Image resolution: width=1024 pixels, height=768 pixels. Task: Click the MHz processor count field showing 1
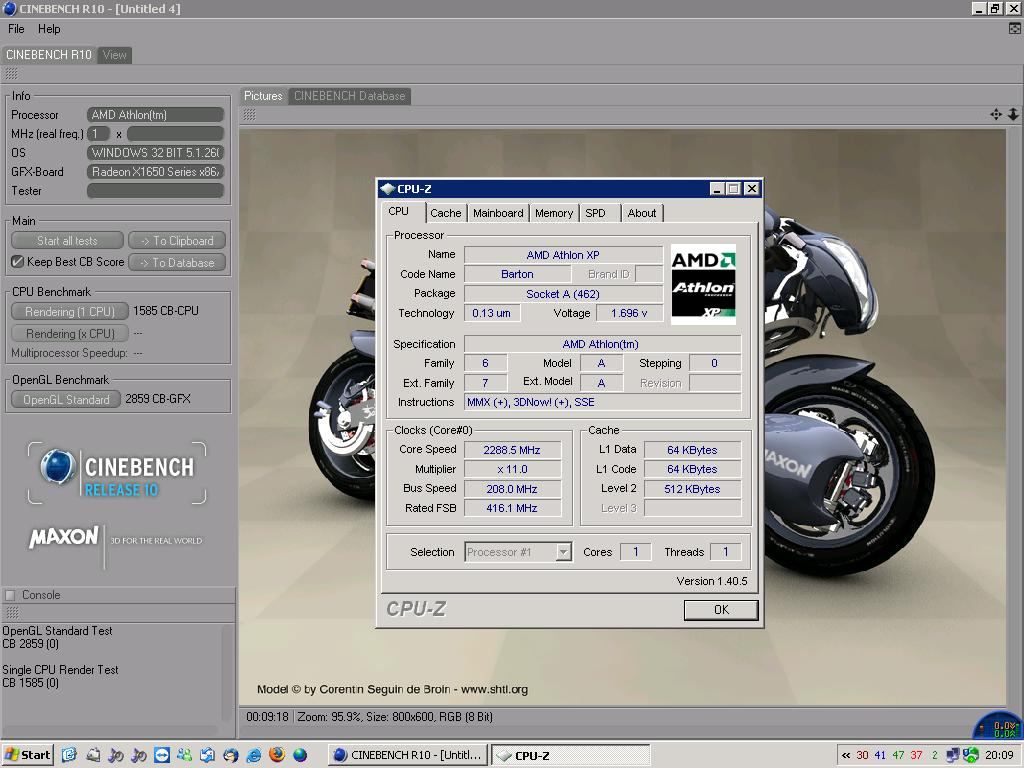pyautogui.click(x=99, y=134)
